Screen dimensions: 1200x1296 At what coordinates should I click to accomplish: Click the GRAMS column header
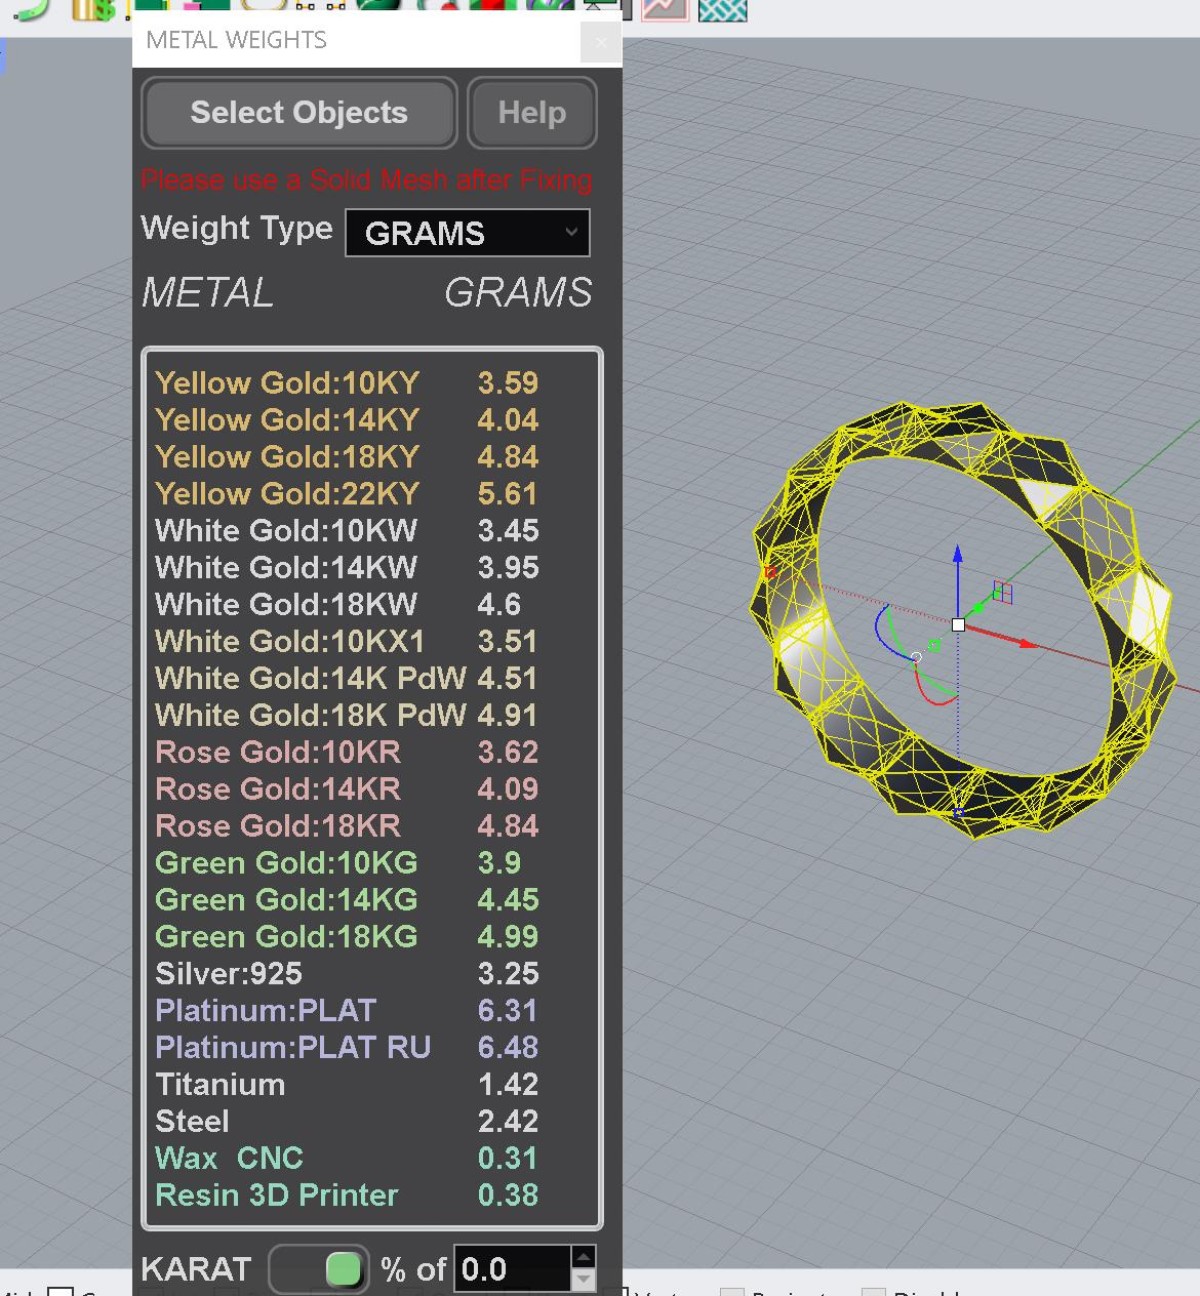pos(518,293)
